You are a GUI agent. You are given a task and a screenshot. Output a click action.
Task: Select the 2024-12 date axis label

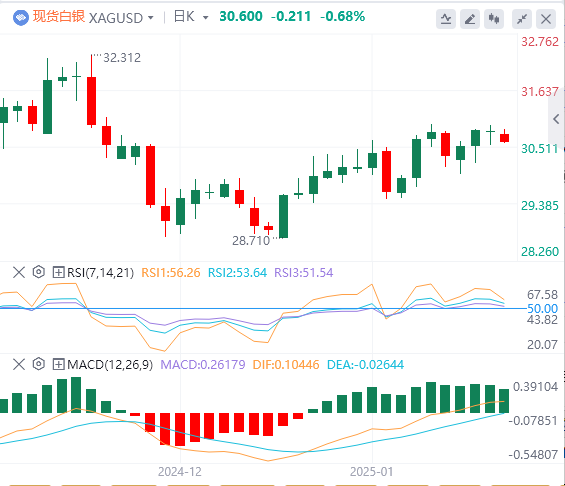click(180, 472)
